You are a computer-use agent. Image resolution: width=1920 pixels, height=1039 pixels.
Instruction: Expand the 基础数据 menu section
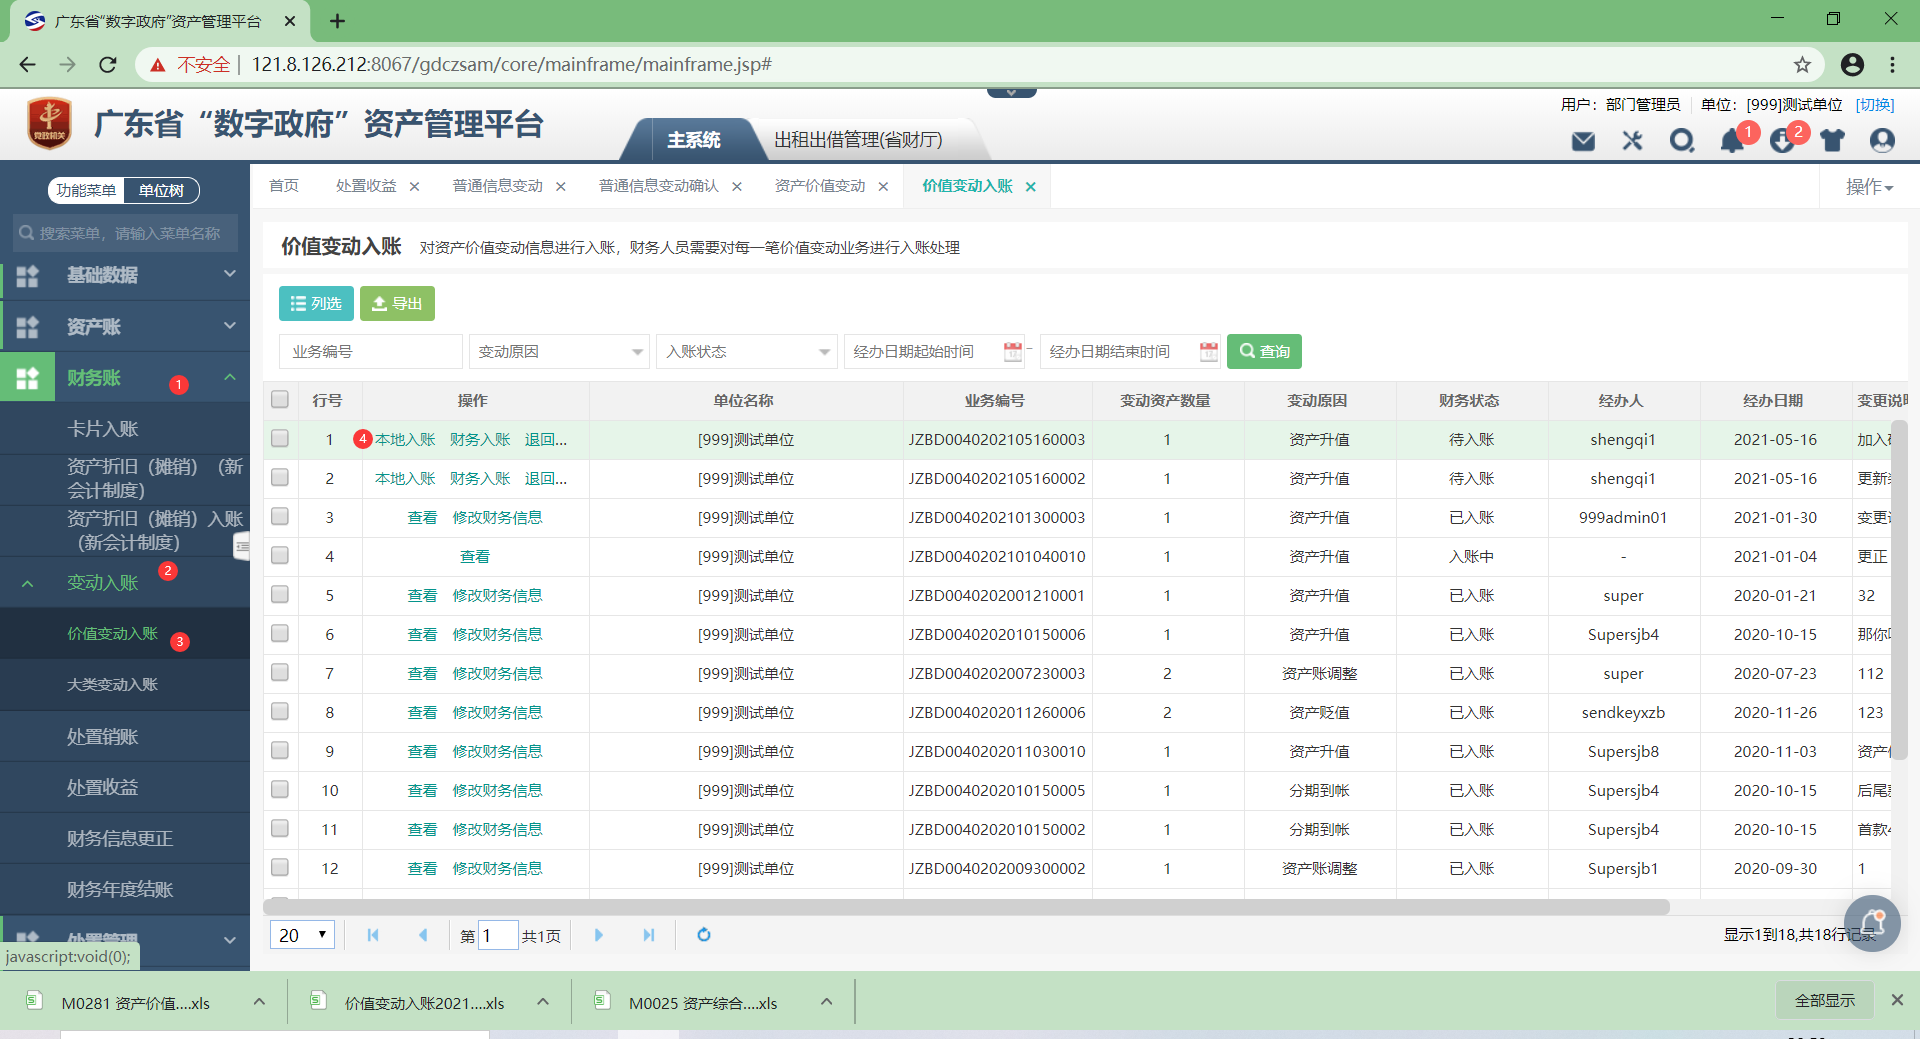[125, 275]
